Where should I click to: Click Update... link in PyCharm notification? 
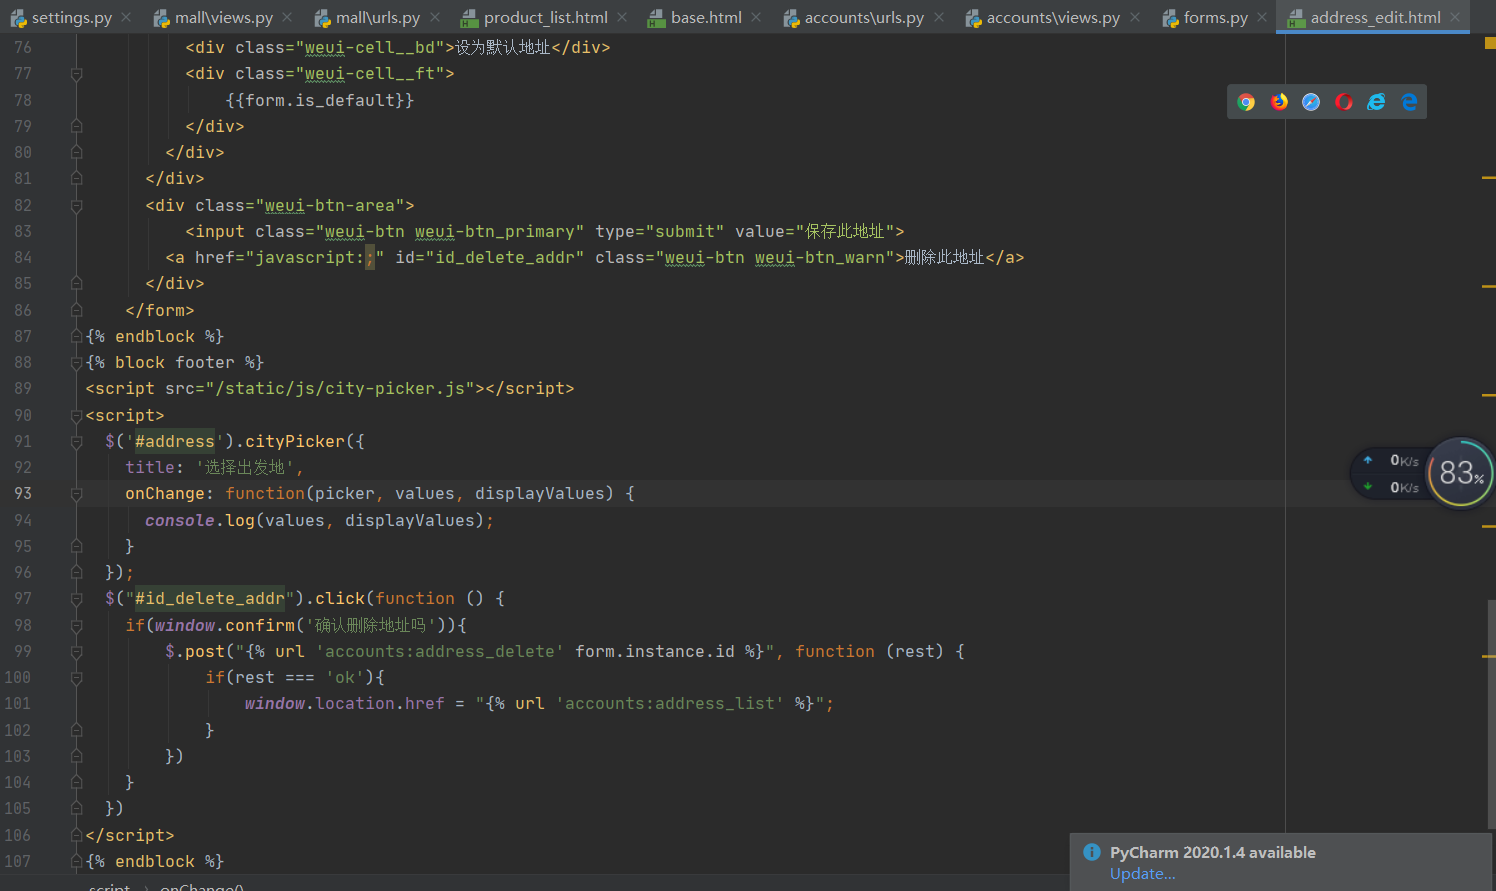1142,873
